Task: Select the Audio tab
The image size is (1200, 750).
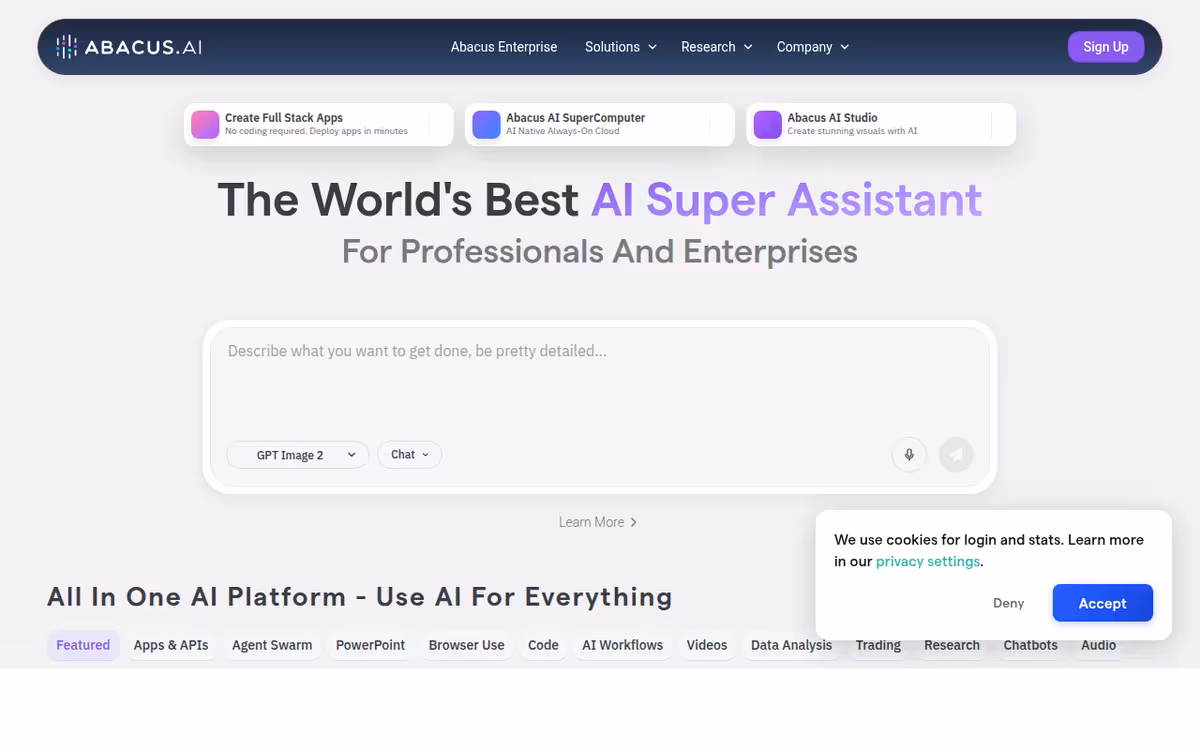Action: tap(1098, 645)
